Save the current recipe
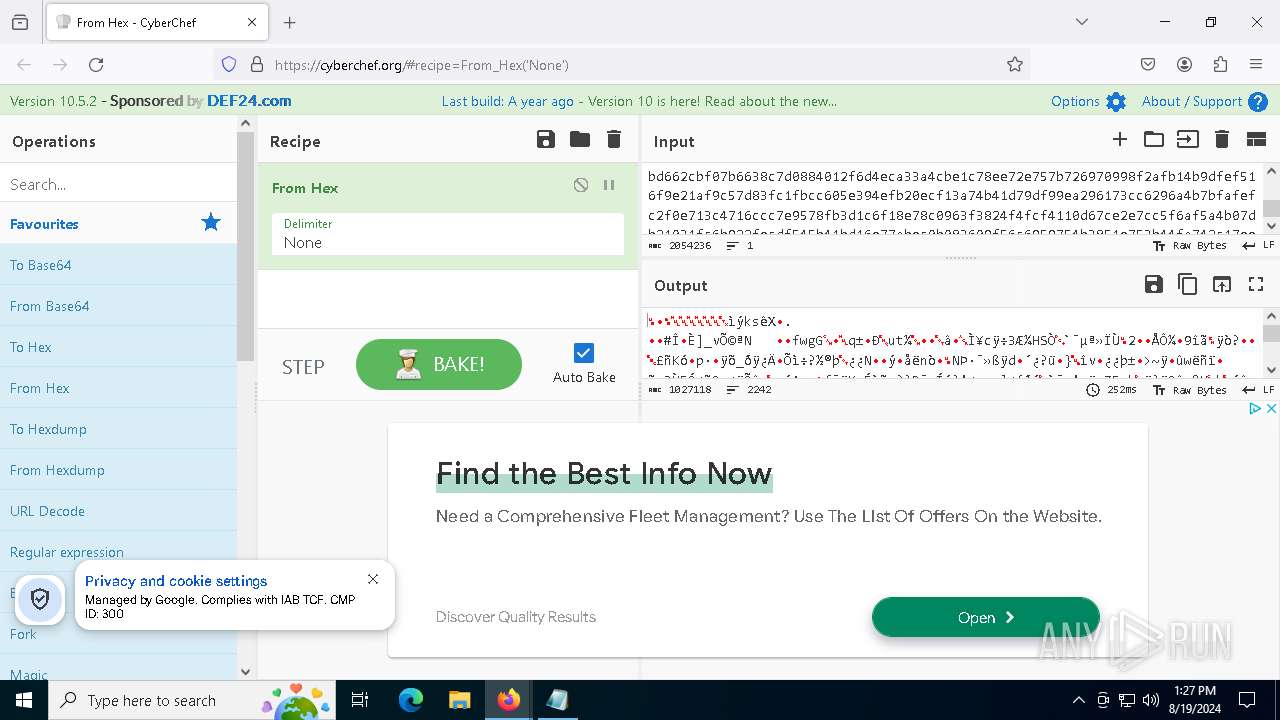This screenshot has width=1280, height=720. click(546, 140)
